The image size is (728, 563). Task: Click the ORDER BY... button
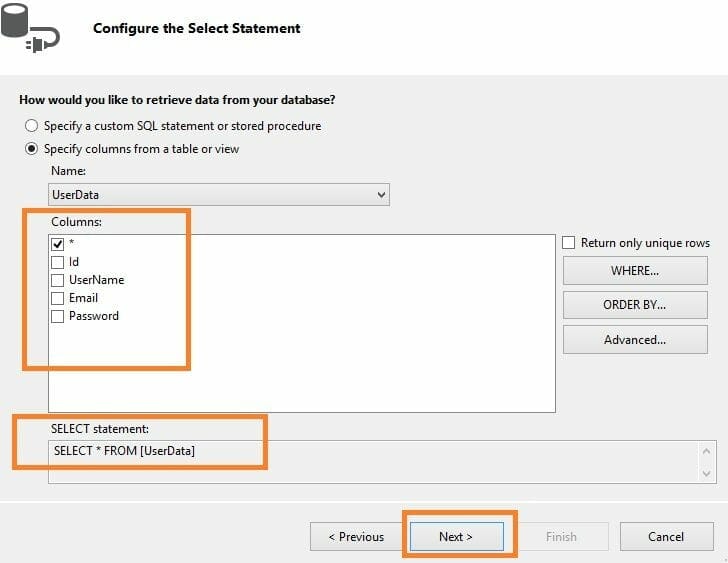click(634, 305)
